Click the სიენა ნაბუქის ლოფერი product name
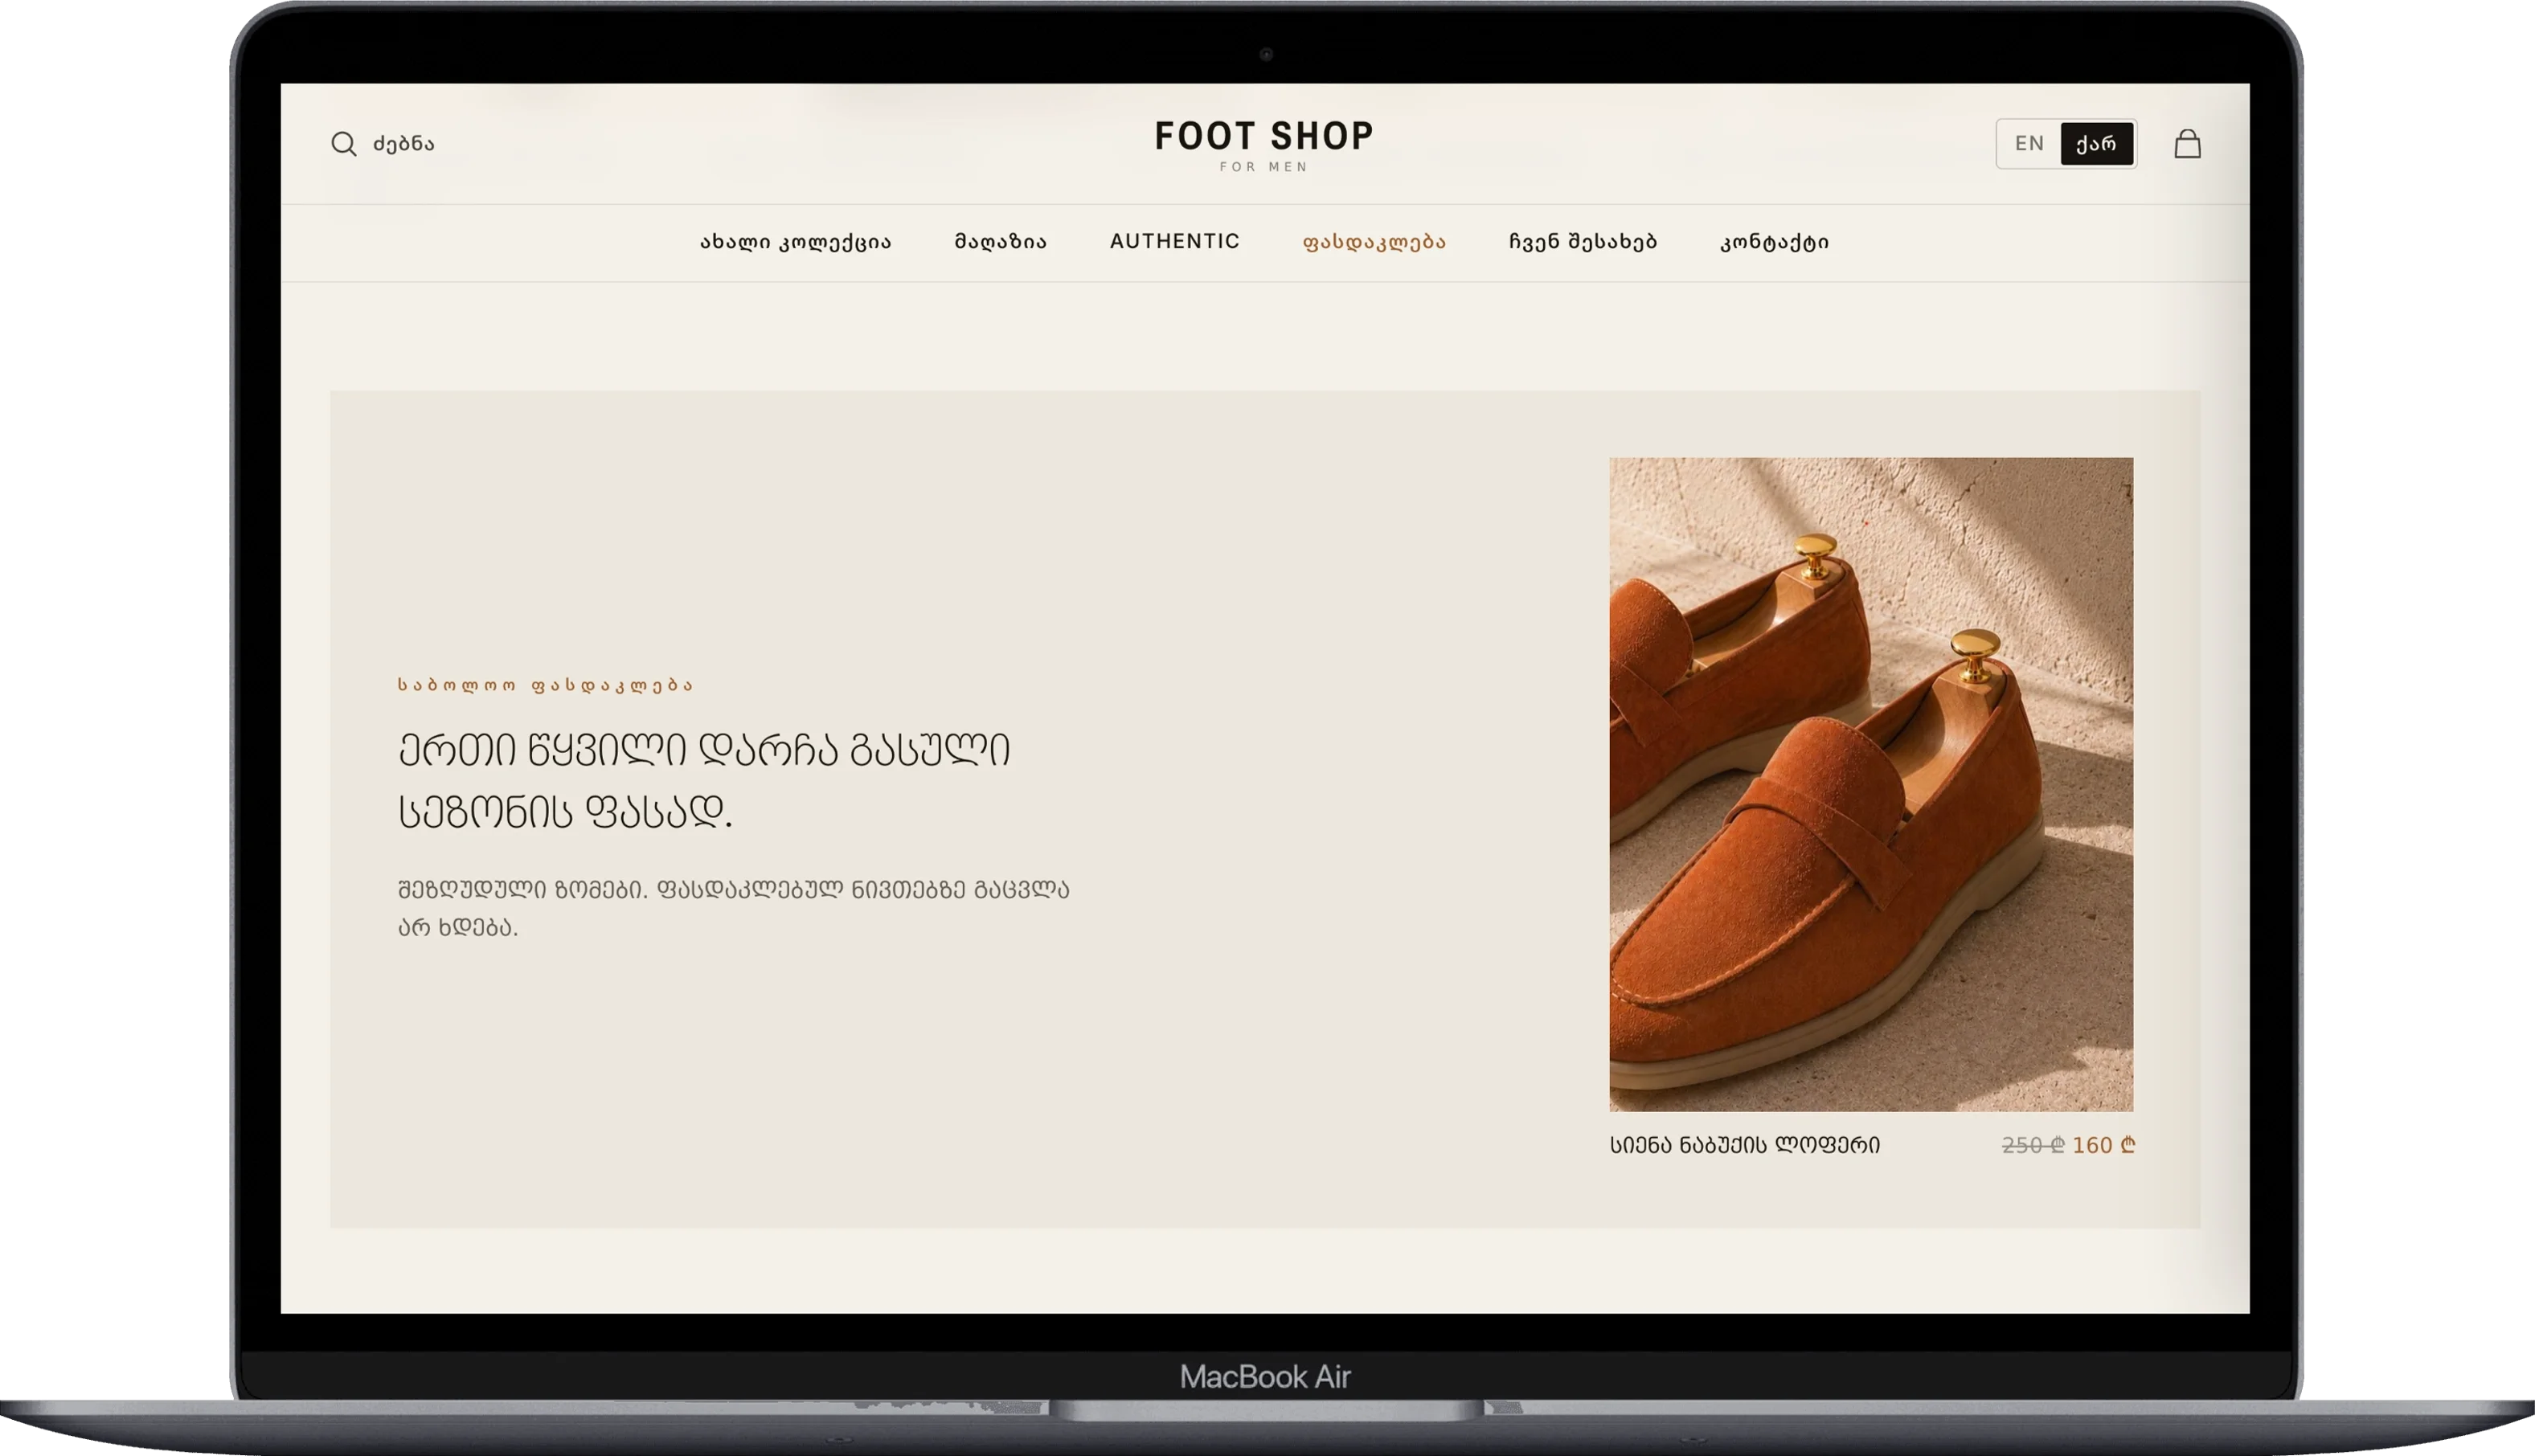The width and height of the screenshot is (2535, 1456). 1745,1145
